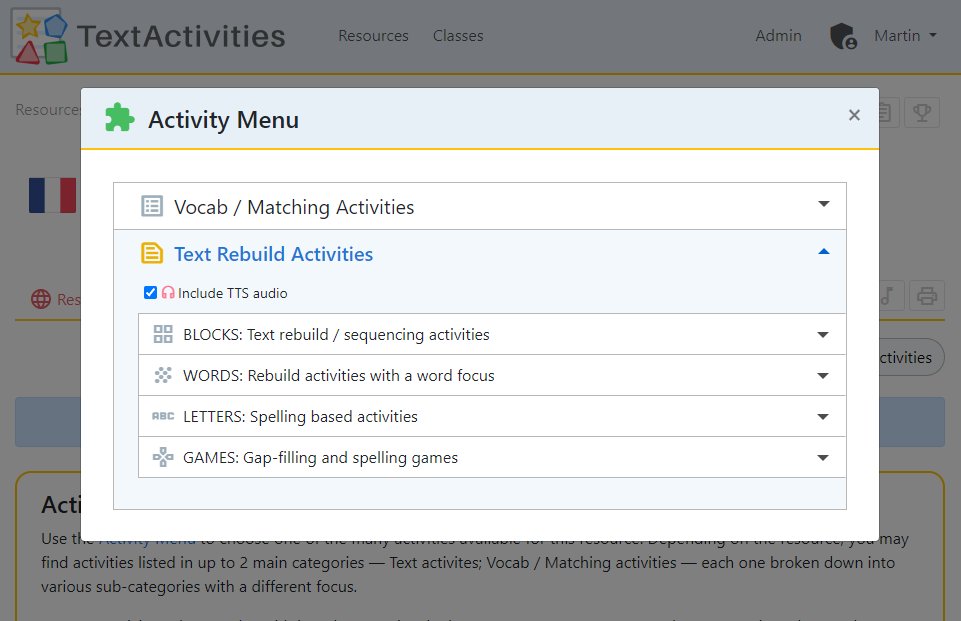Image resolution: width=961 pixels, height=621 pixels.
Task: Click the printer icon button
Action: (927, 296)
